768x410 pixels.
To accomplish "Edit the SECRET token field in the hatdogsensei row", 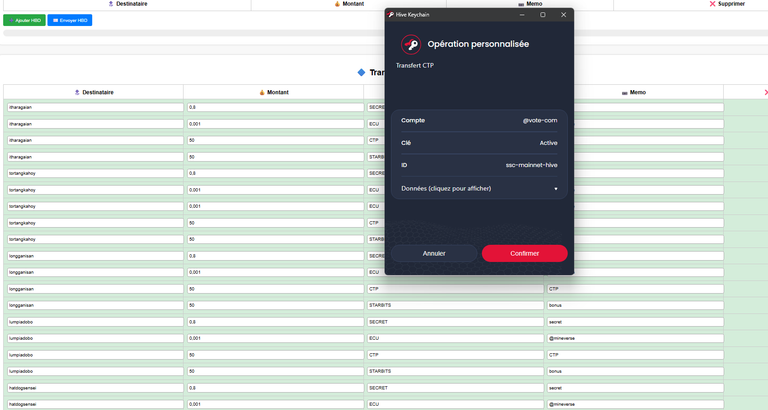I will click(456, 388).
